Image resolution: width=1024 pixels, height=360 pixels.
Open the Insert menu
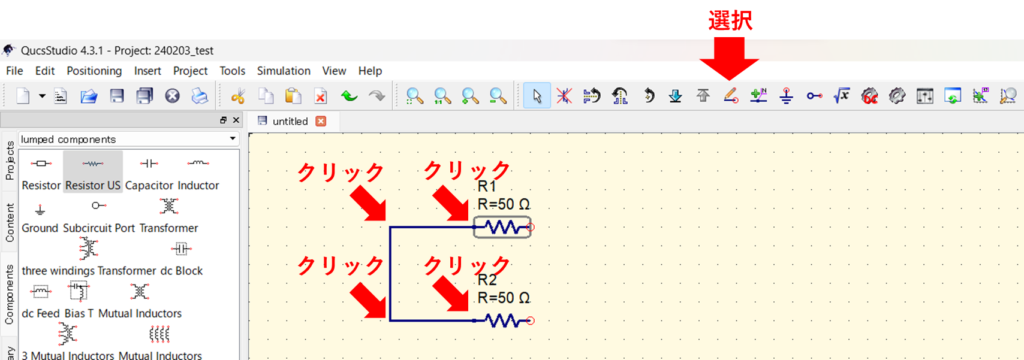[x=148, y=71]
